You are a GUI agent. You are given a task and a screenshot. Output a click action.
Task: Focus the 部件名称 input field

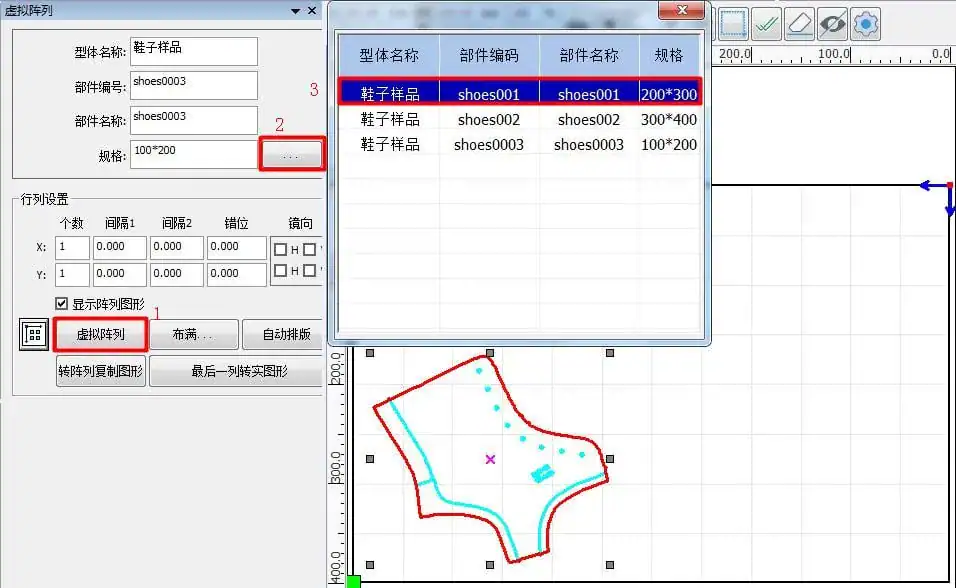(x=194, y=120)
